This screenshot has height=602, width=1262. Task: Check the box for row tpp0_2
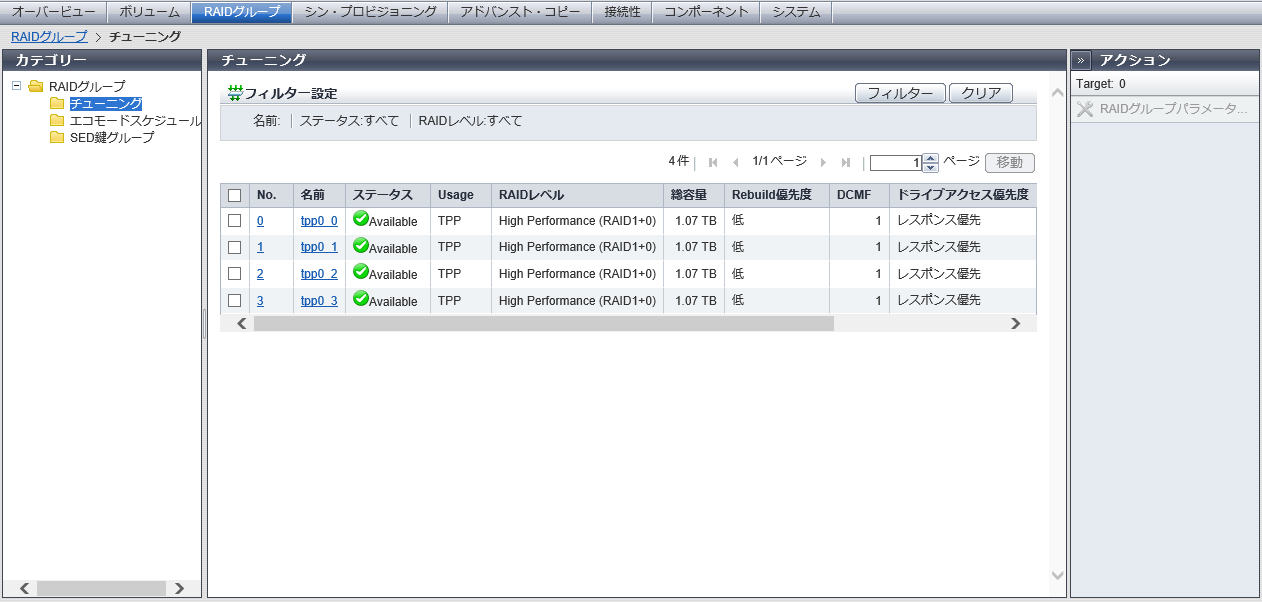click(x=235, y=274)
